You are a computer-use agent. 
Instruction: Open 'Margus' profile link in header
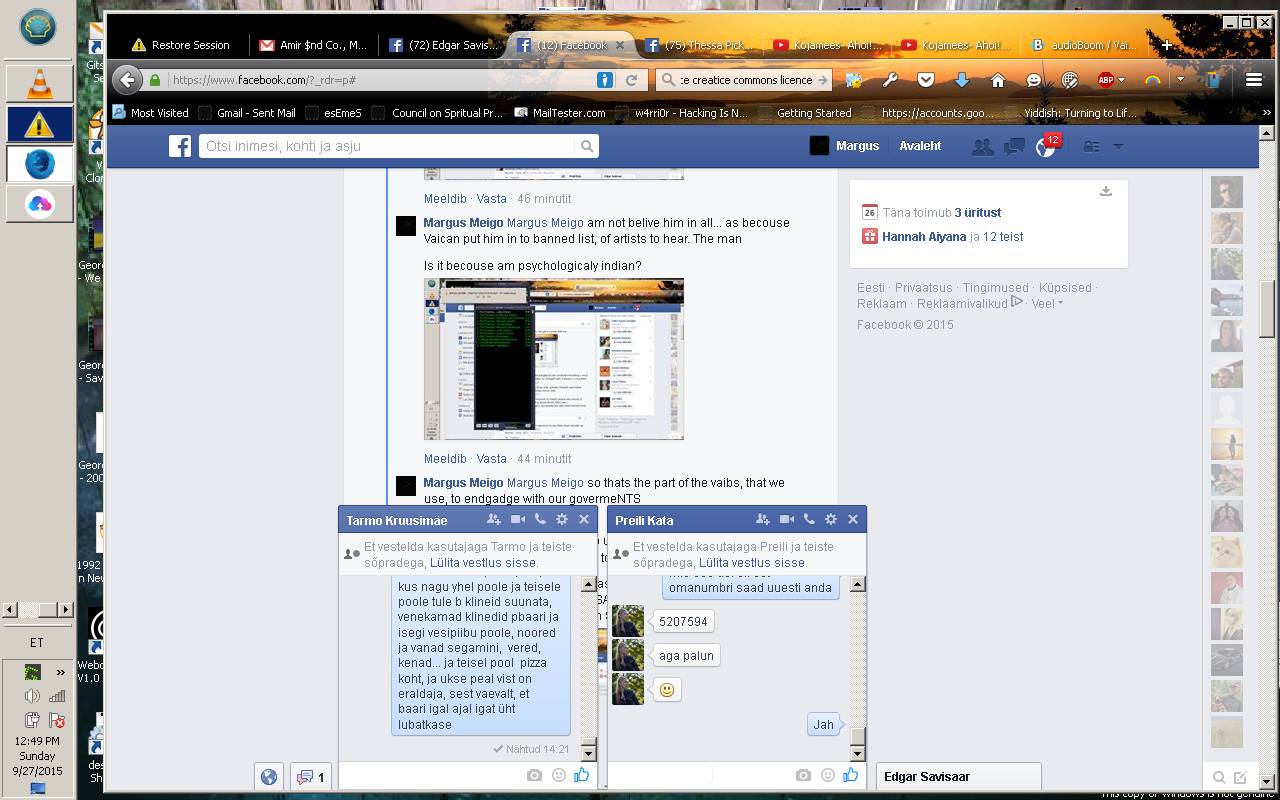pyautogui.click(x=845, y=146)
